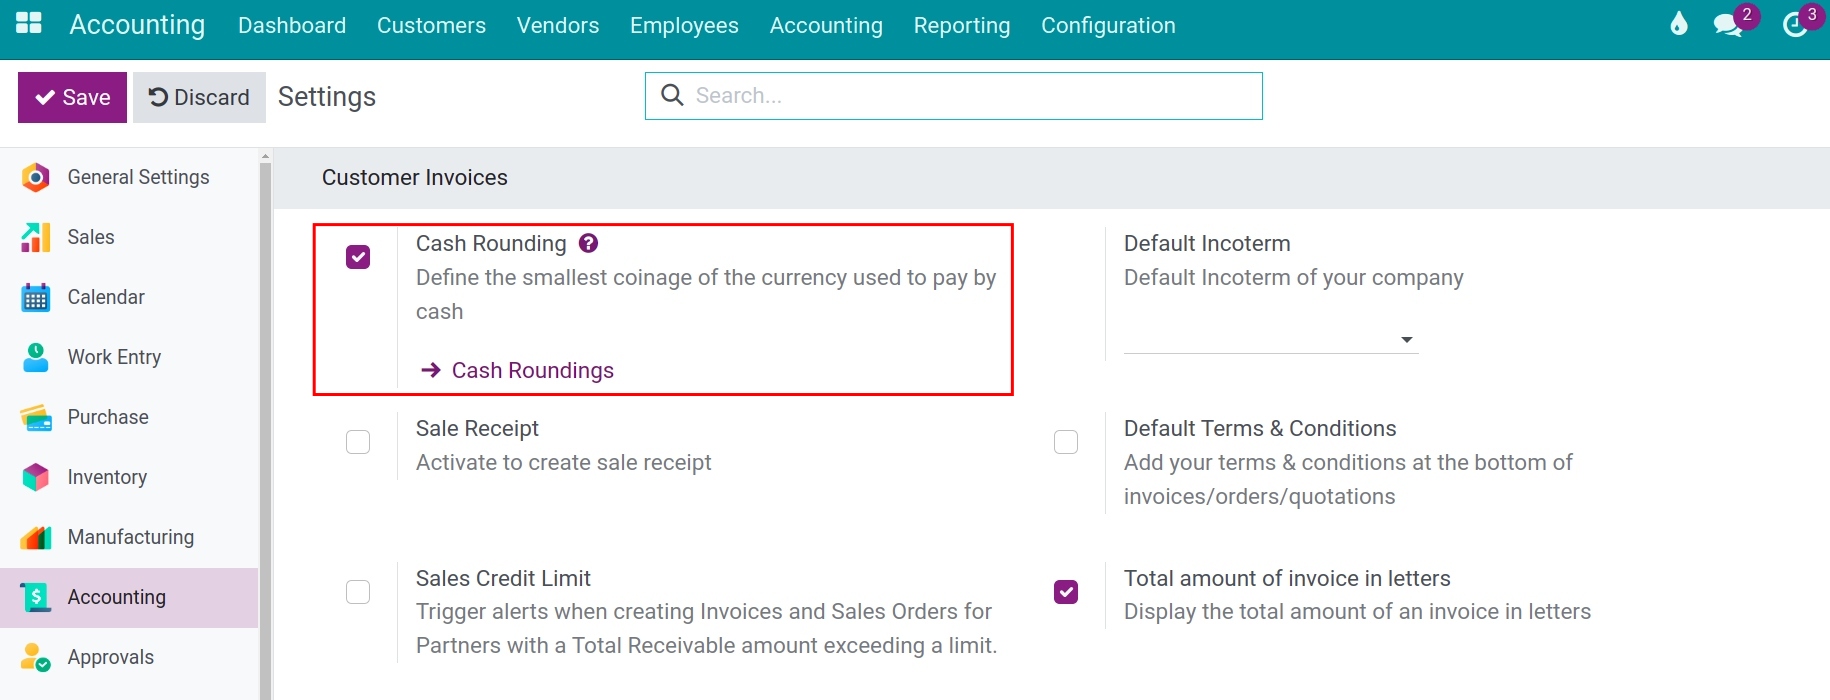This screenshot has height=700, width=1830.
Task: Open the Cash Roundings link
Action: (x=532, y=370)
